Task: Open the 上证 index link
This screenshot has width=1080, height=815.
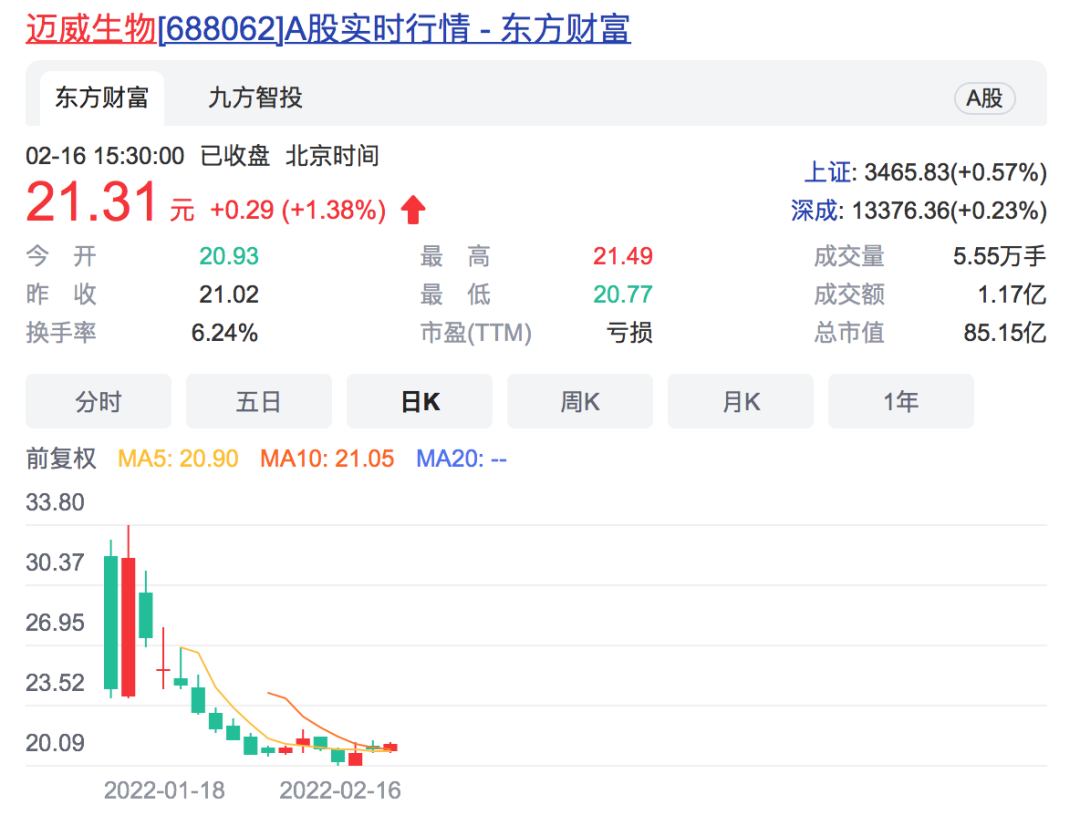Action: pos(829,172)
